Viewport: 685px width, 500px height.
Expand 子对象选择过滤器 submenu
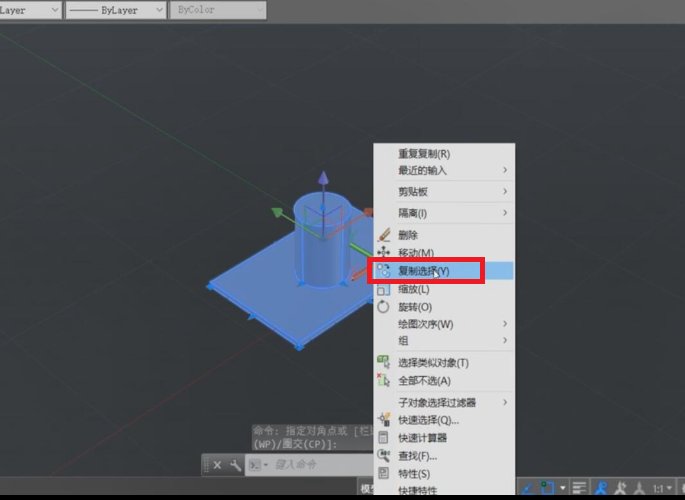(x=444, y=402)
